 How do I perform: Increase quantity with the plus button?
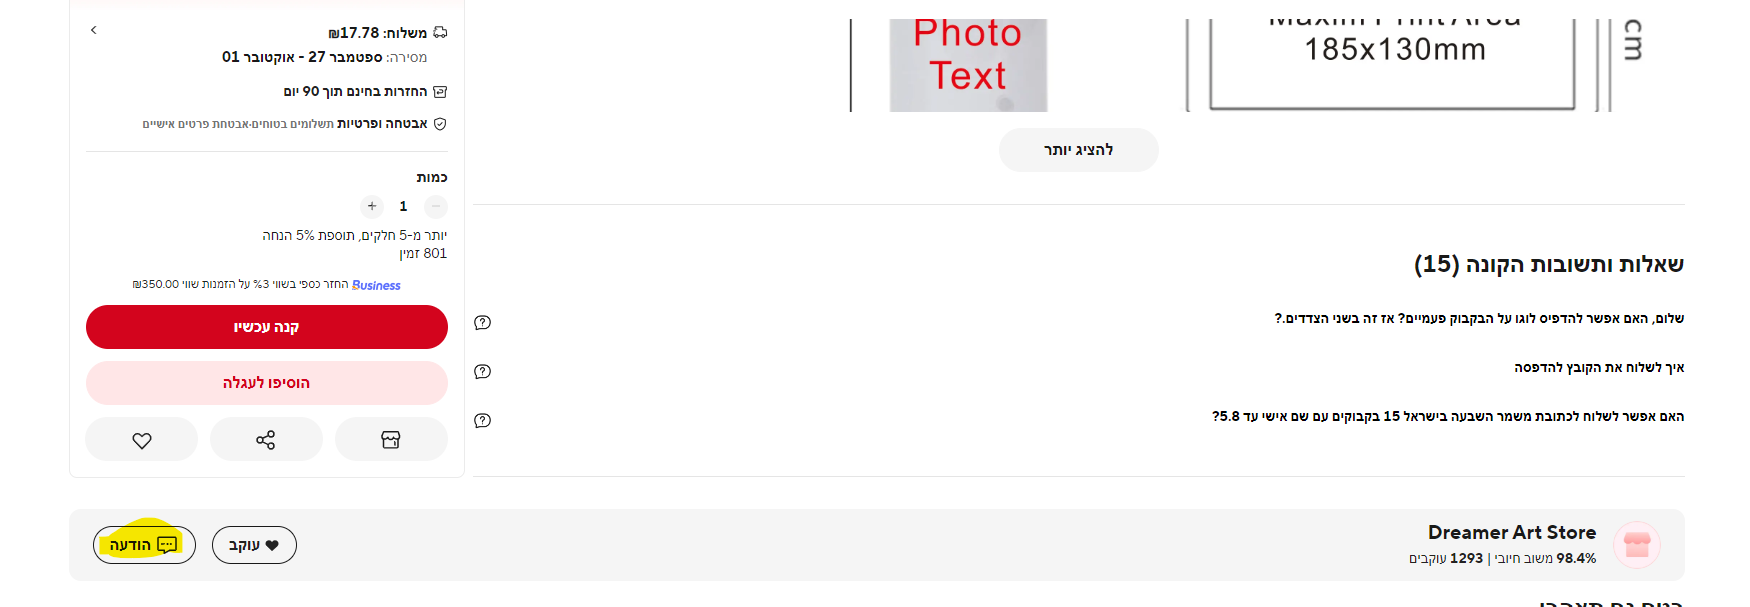click(372, 206)
